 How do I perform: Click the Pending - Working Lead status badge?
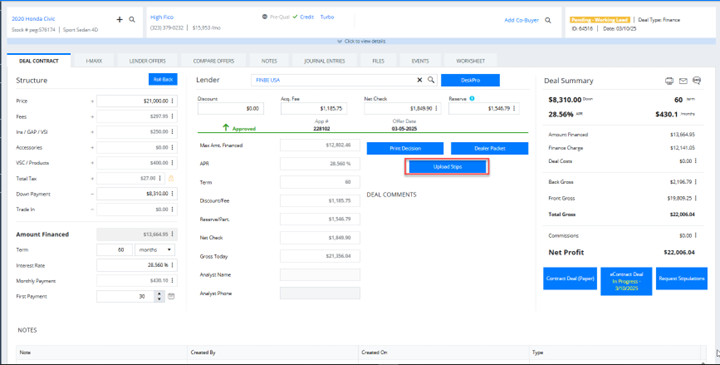(x=599, y=20)
